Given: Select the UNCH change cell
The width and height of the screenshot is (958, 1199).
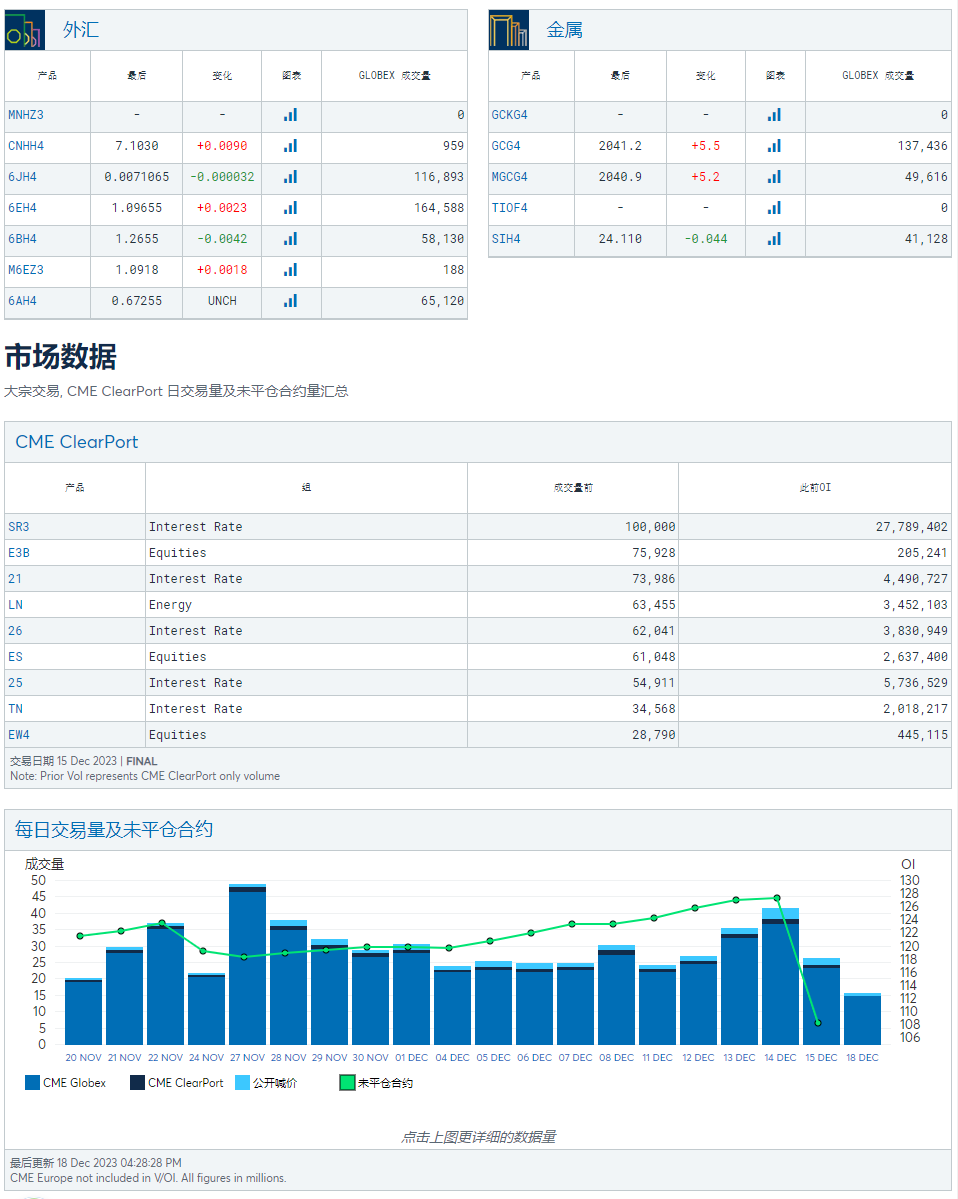Looking at the screenshot, I should click(222, 301).
